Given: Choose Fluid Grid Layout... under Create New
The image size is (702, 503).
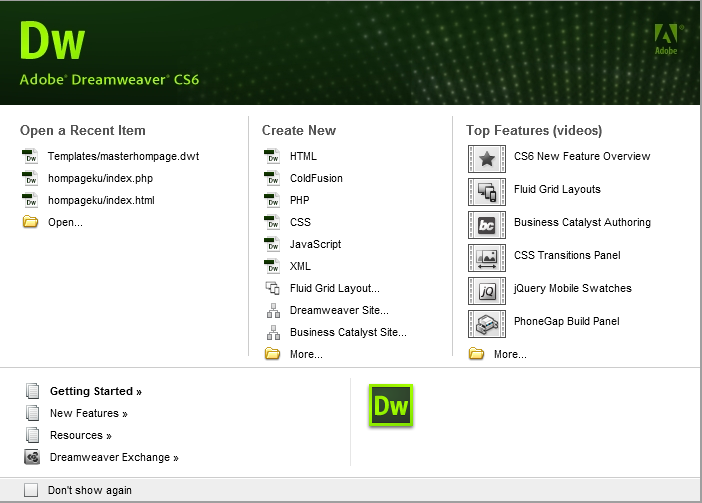Looking at the screenshot, I should coord(334,288).
